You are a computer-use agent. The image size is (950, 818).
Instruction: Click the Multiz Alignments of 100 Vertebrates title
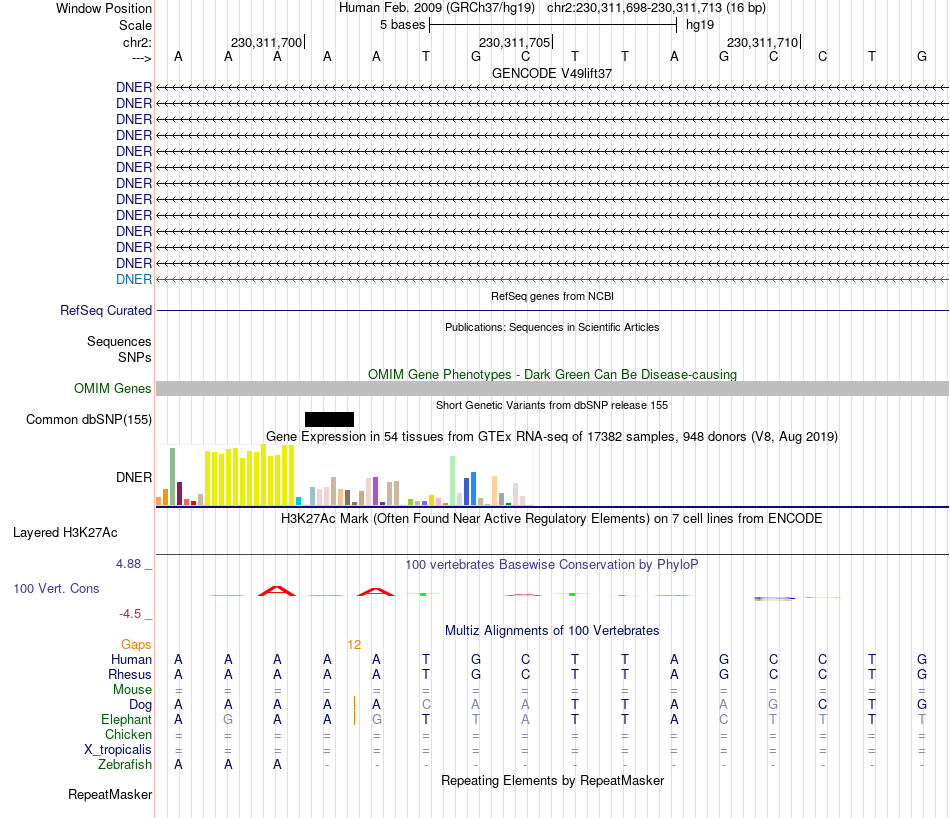(551, 630)
